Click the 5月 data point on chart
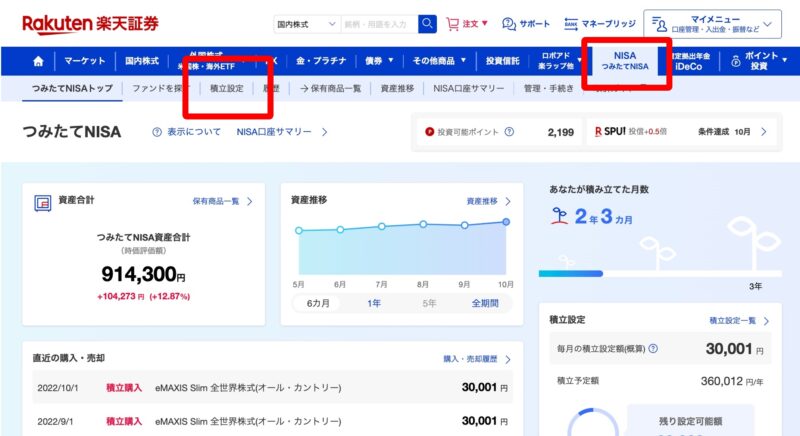The width and height of the screenshot is (800, 436). point(299,230)
